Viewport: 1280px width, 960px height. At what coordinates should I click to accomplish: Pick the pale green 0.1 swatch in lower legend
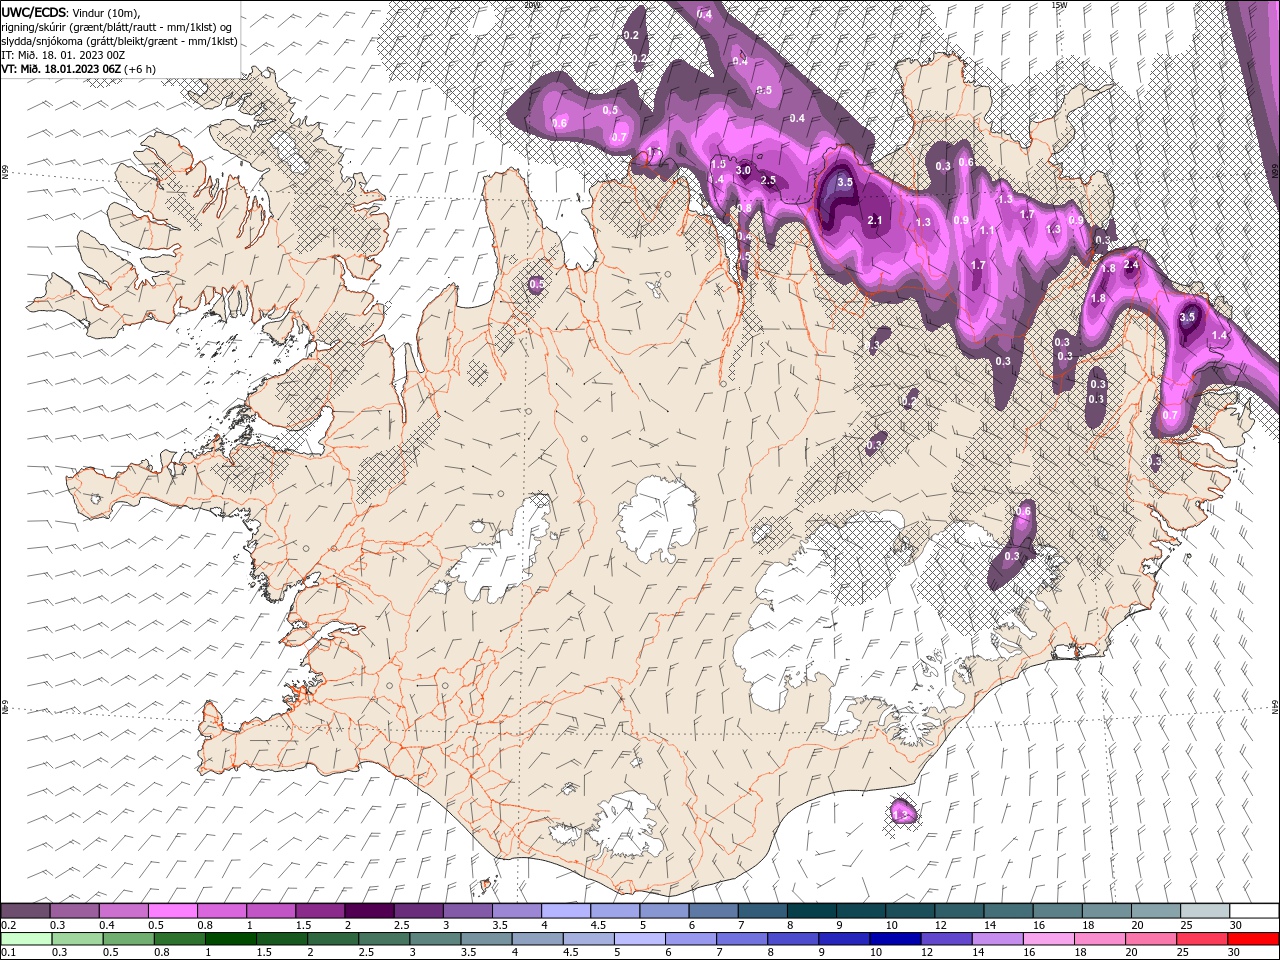(x=25, y=939)
